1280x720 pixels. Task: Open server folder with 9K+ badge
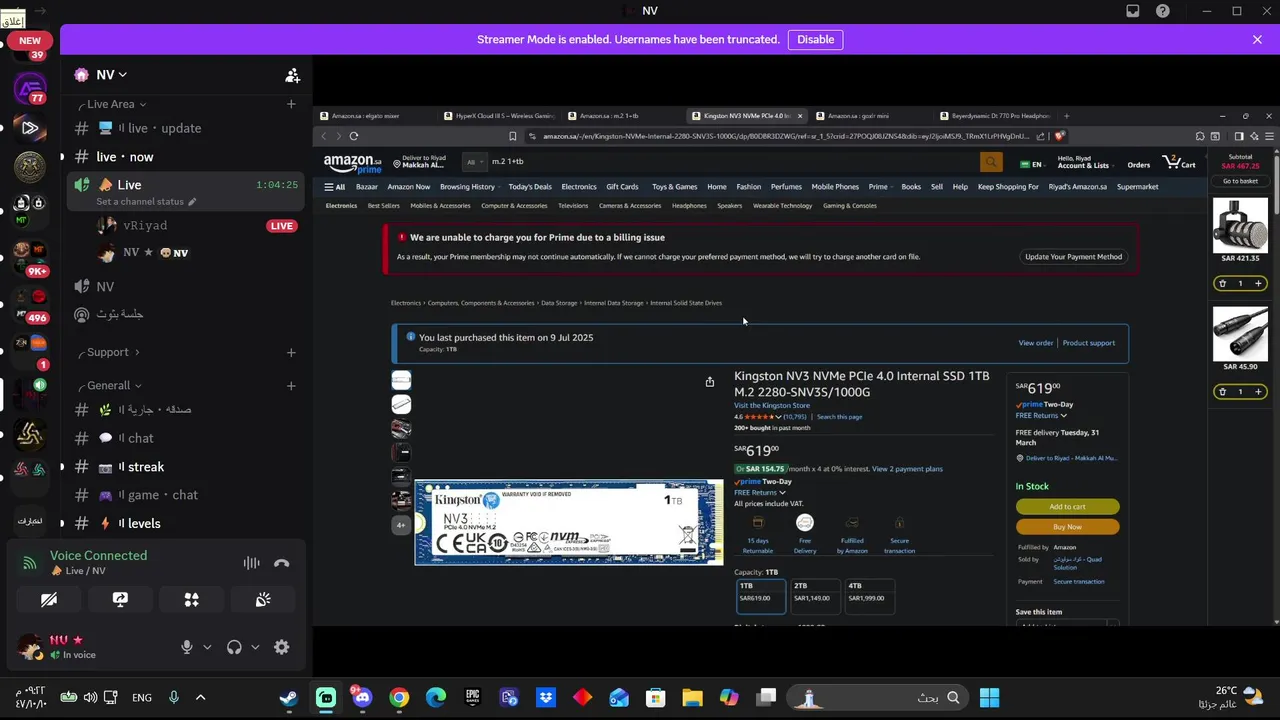point(30,258)
